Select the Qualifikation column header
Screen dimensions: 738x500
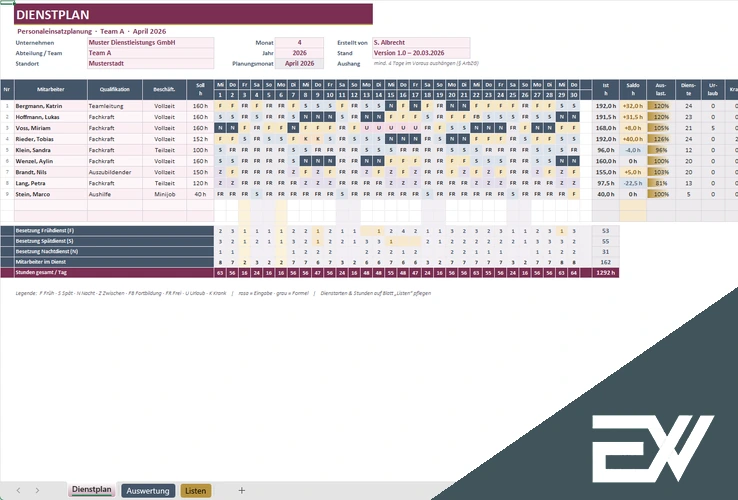(115, 89)
